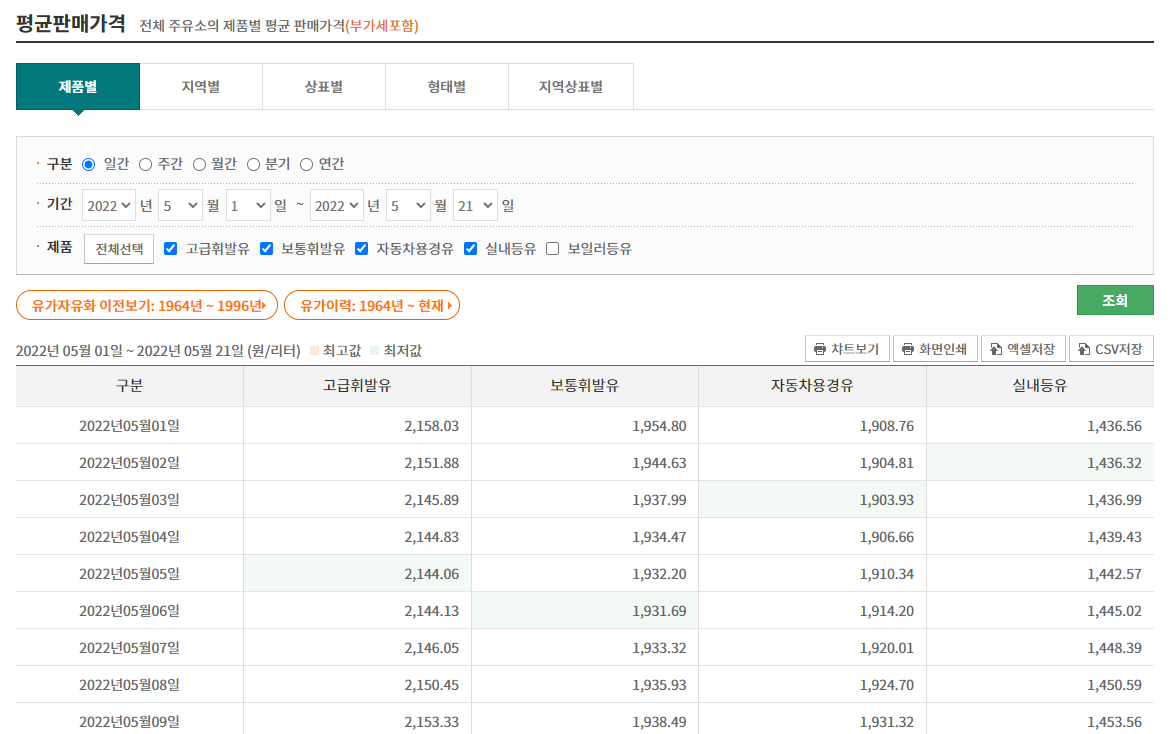This screenshot has height=734, width=1175.
Task: Click value 1,944.63 for May 2
Action: (659, 463)
